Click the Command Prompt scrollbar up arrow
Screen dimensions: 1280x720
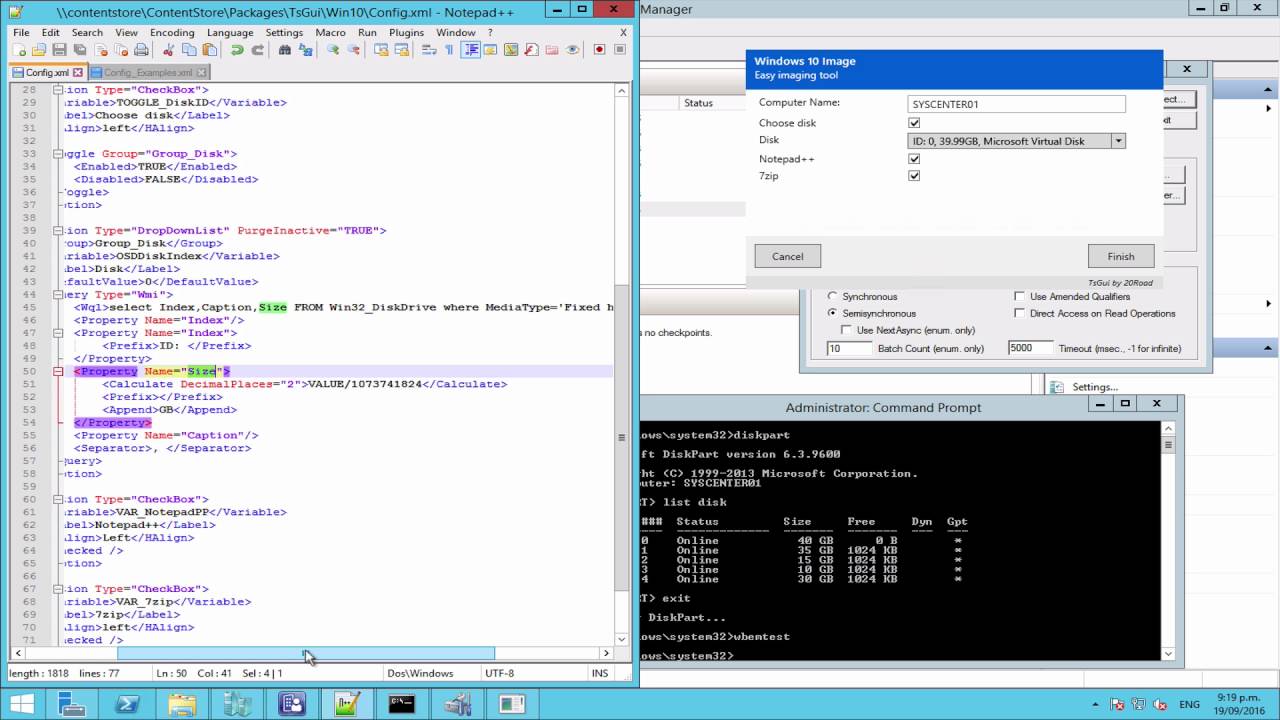[x=1168, y=427]
